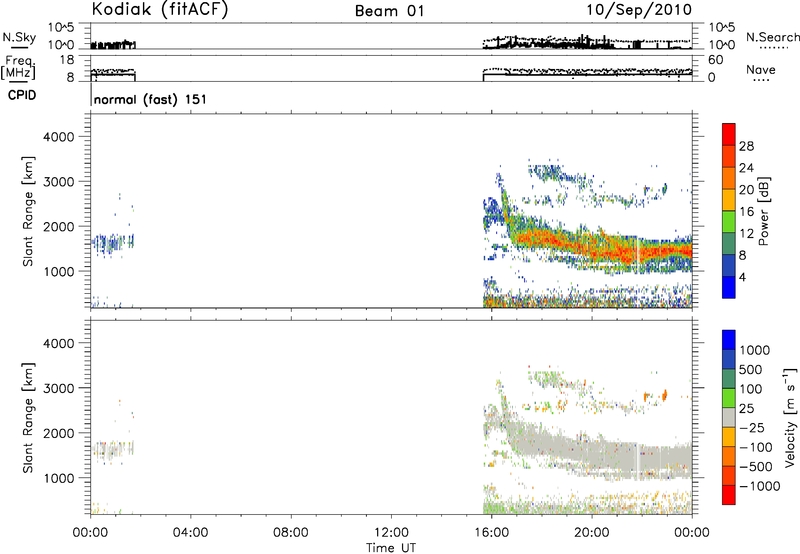Click the "18" frequency axis tick label
Image resolution: width=800 pixels, height=554 pixels.
click(x=67, y=60)
